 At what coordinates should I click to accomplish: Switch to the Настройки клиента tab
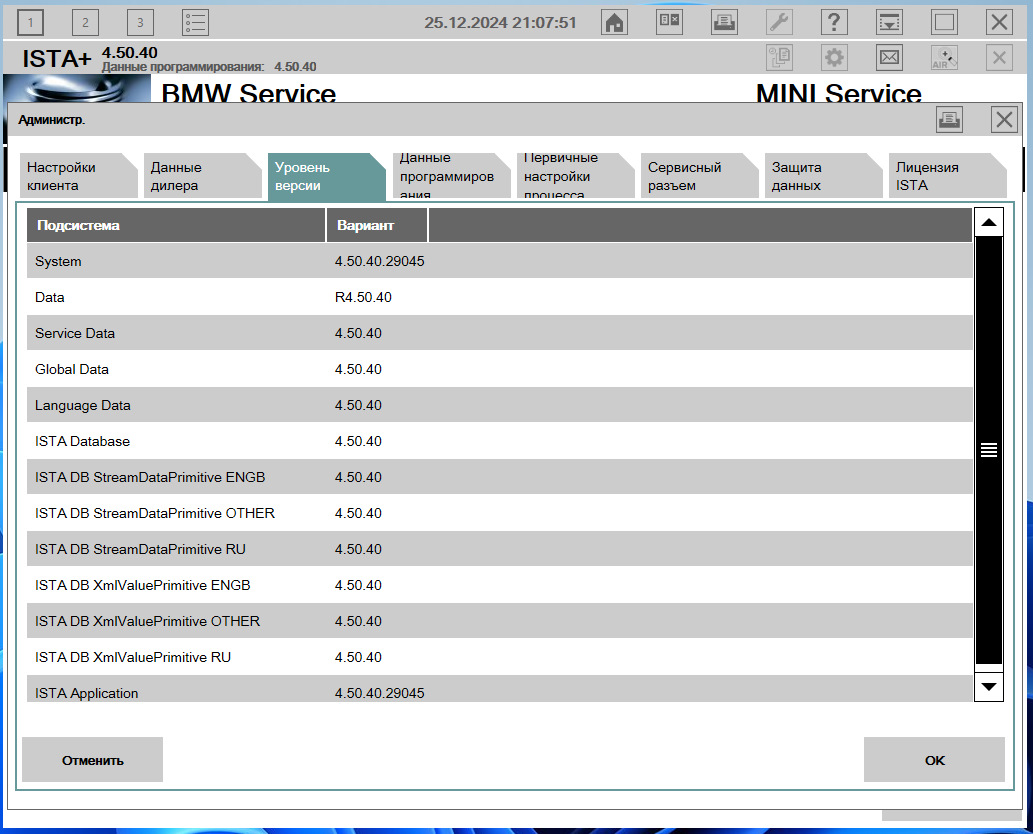click(x=73, y=176)
